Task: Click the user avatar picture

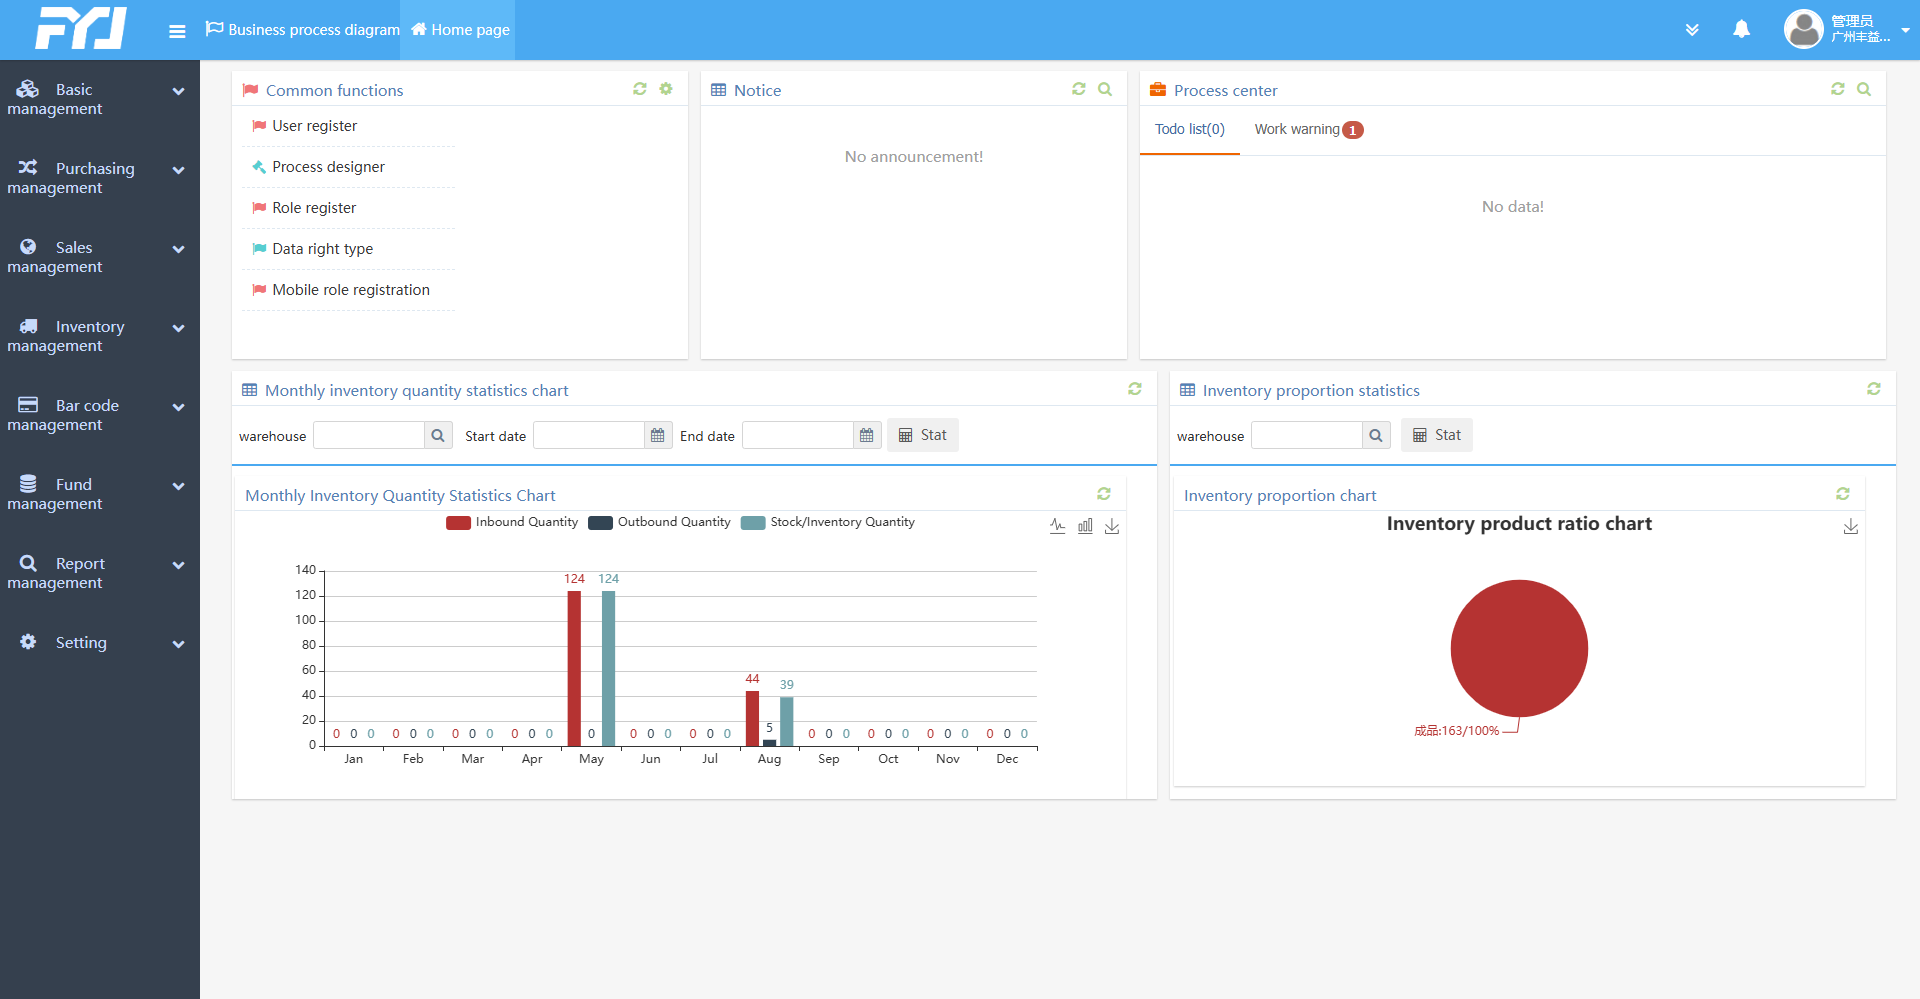Action: point(1804,29)
